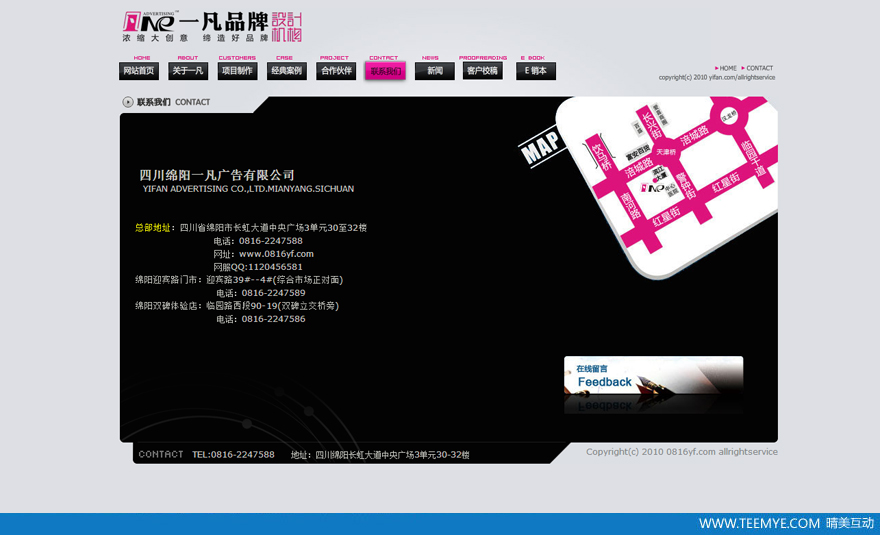880x535 pixels.
Task: Open the 新闻 news menu item
Action: tap(435, 71)
